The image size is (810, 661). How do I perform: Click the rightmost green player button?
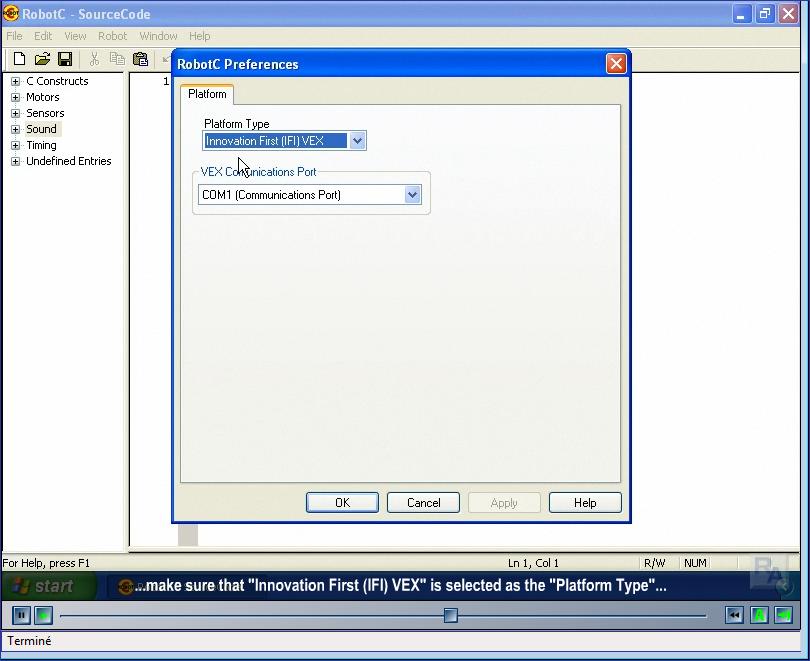click(x=784, y=615)
